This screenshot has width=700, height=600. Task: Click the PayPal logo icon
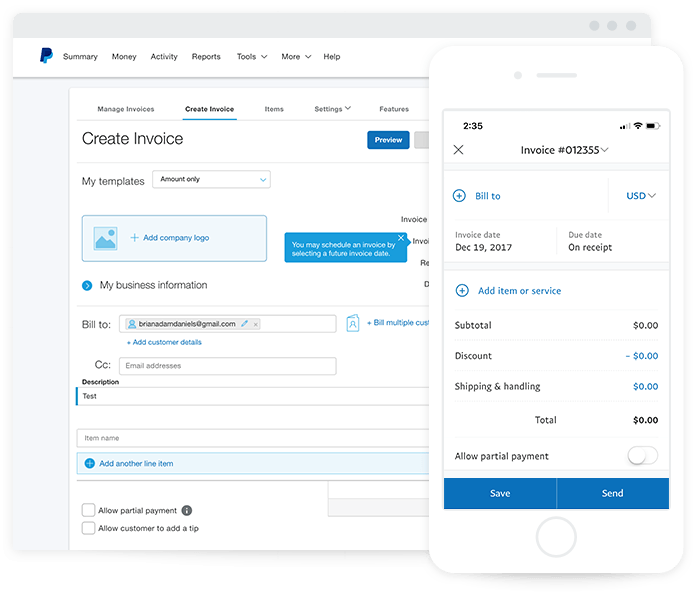tap(46, 56)
